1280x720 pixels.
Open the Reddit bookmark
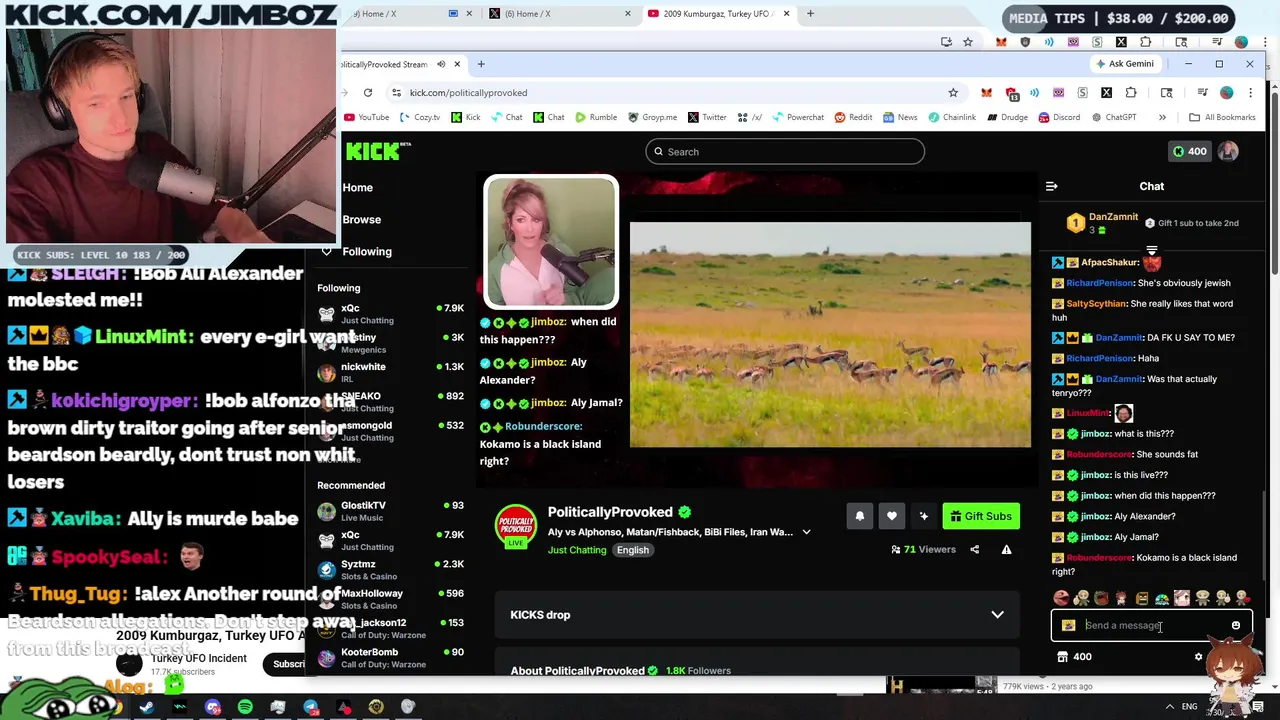pyautogui.click(x=853, y=117)
